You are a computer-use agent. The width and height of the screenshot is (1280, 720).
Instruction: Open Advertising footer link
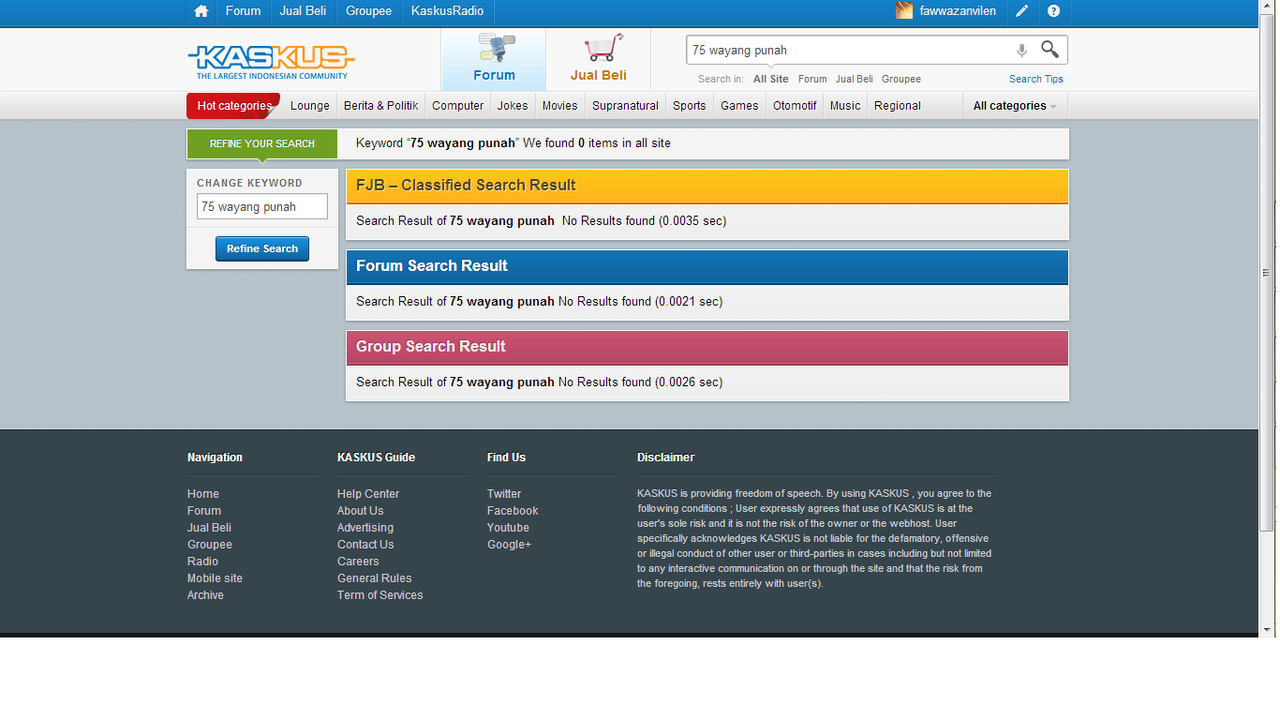(x=365, y=528)
